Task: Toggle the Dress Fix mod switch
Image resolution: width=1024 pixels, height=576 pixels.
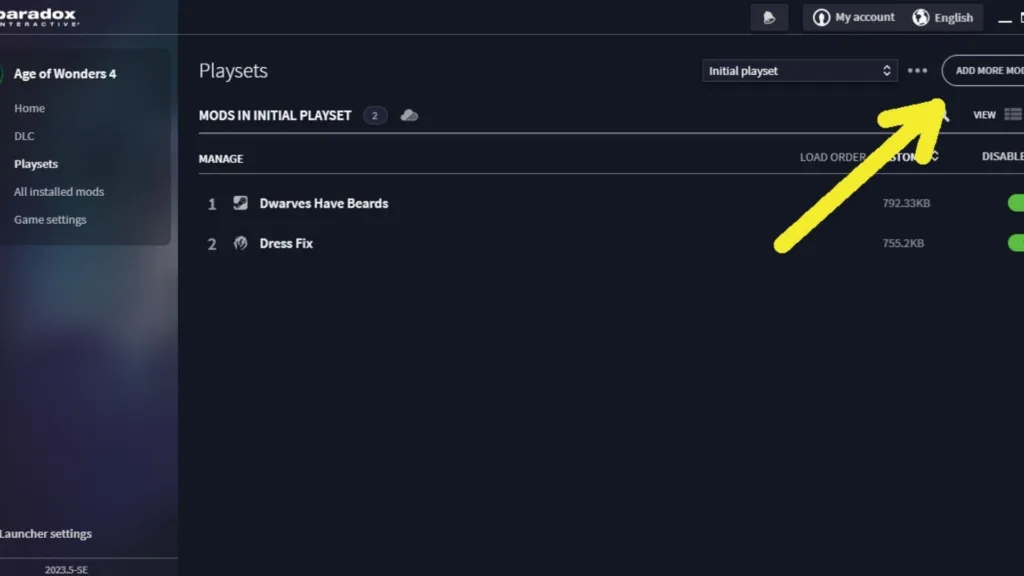Action: click(x=1016, y=243)
